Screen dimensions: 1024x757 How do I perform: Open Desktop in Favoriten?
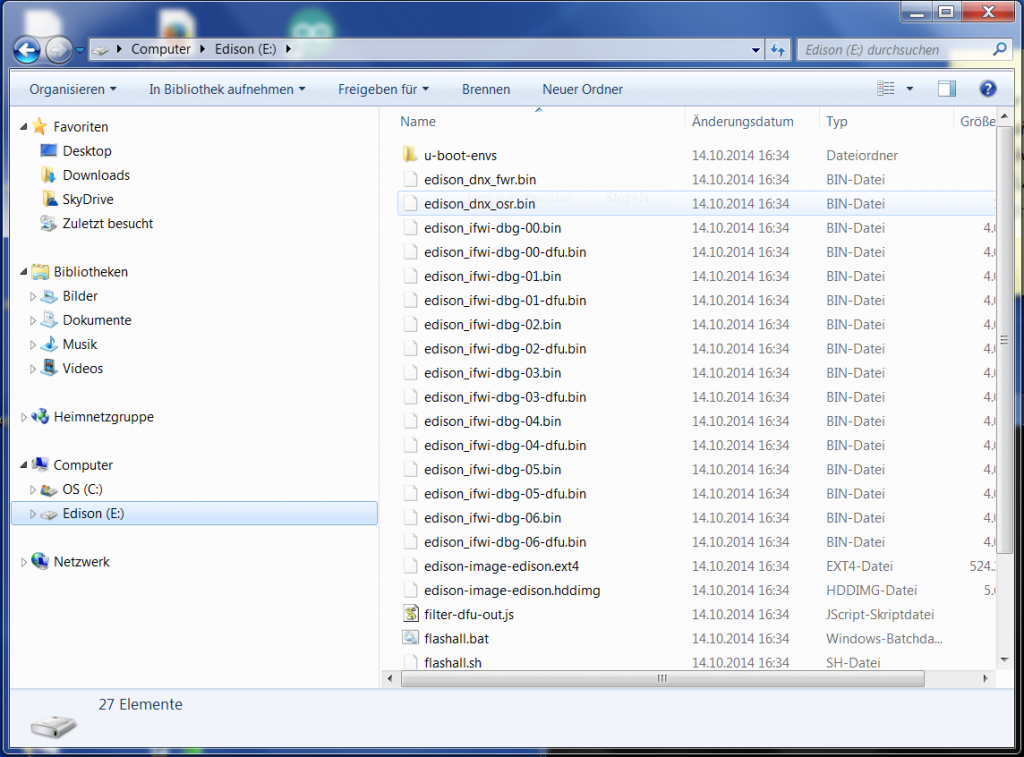(87, 151)
